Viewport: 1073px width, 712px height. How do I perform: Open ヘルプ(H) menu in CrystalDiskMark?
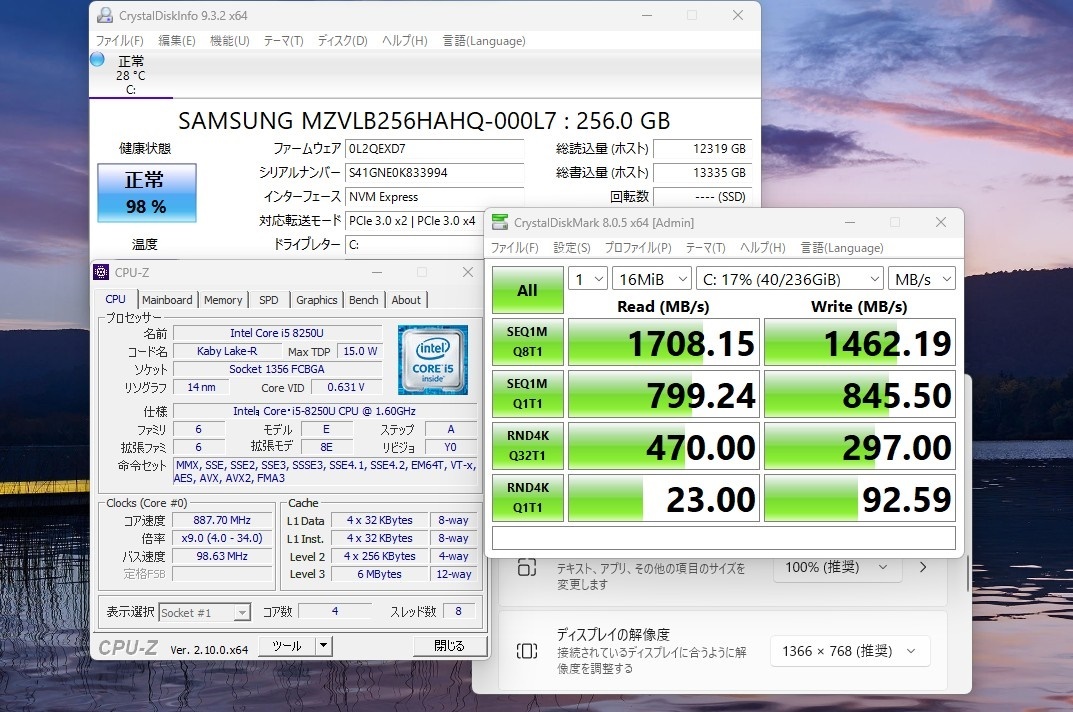pyautogui.click(x=762, y=248)
